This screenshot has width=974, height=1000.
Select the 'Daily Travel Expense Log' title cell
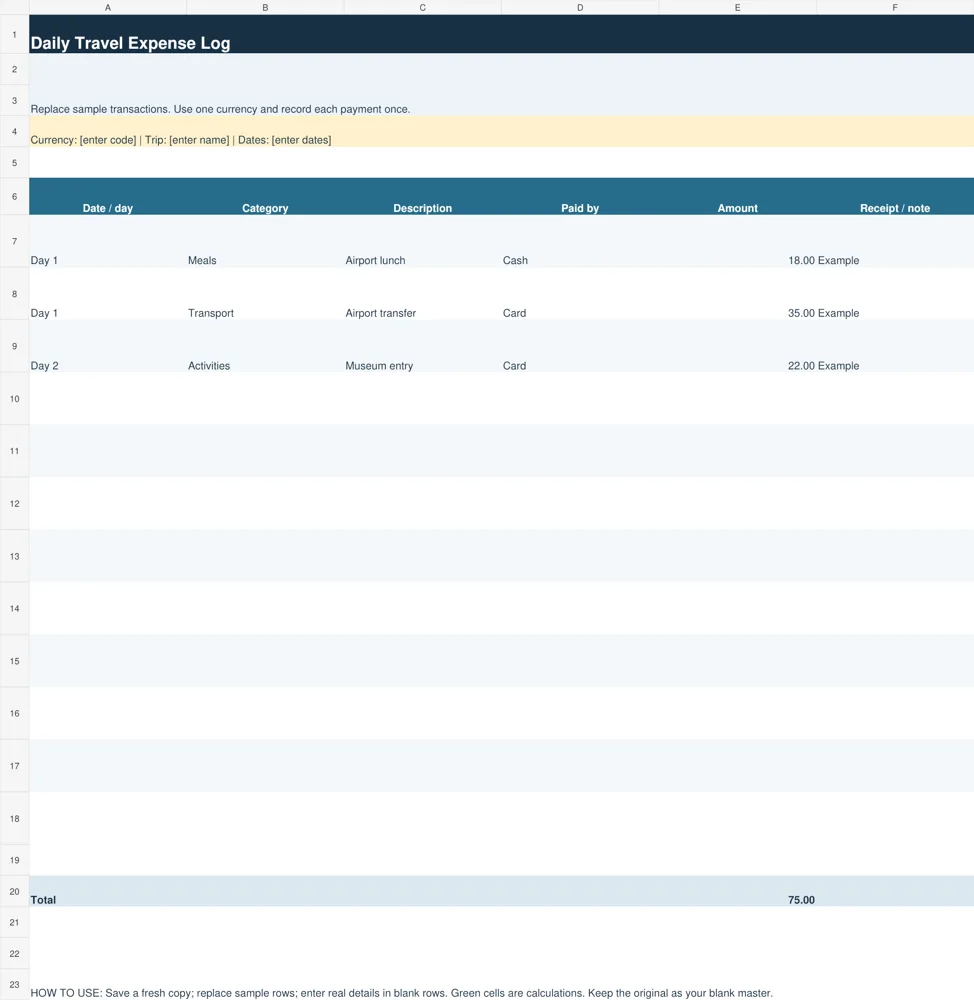(501, 34)
